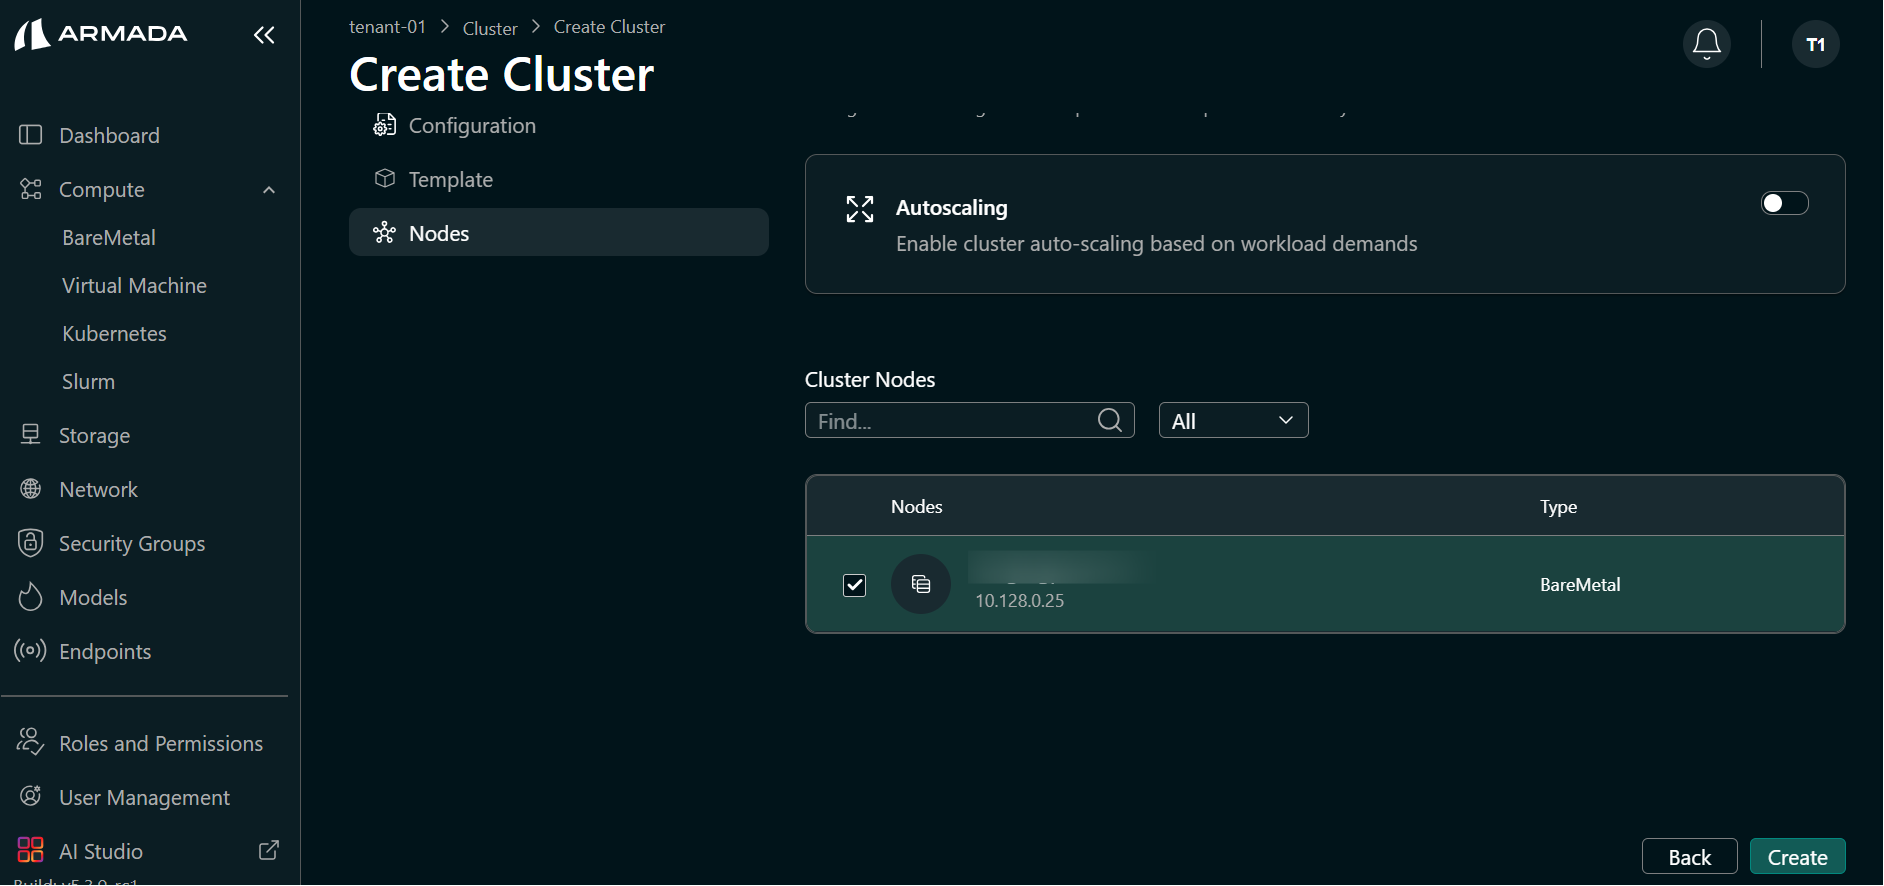1884x886 pixels.
Task: Click the BareMetal type cell
Action: [1580, 585]
